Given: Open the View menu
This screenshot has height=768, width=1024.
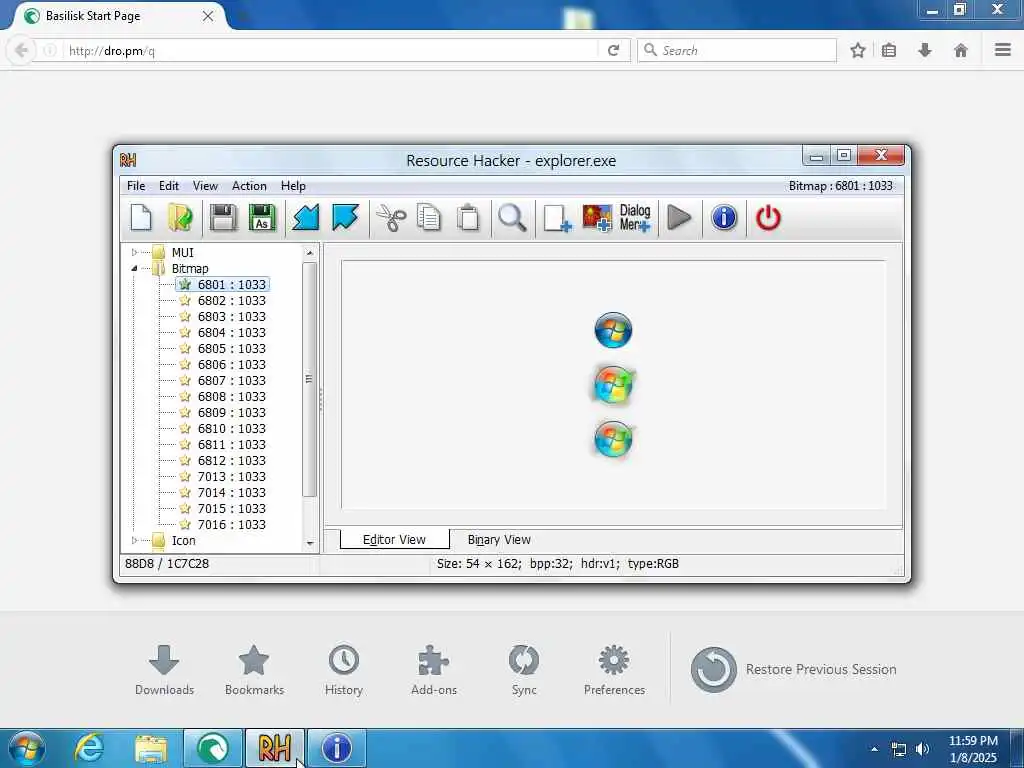Looking at the screenshot, I should coord(205,185).
